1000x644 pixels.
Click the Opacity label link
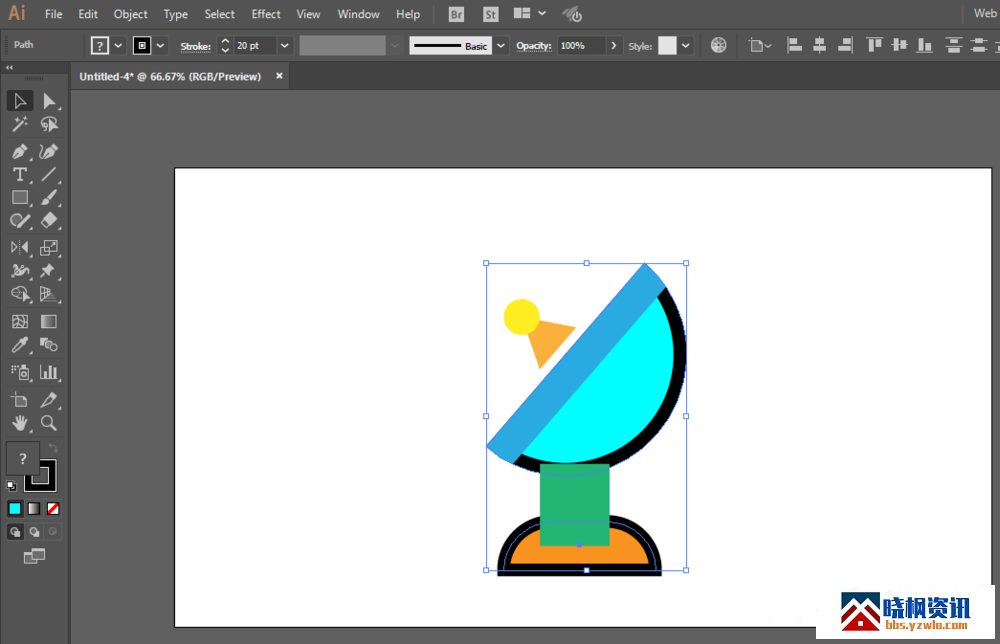534,46
